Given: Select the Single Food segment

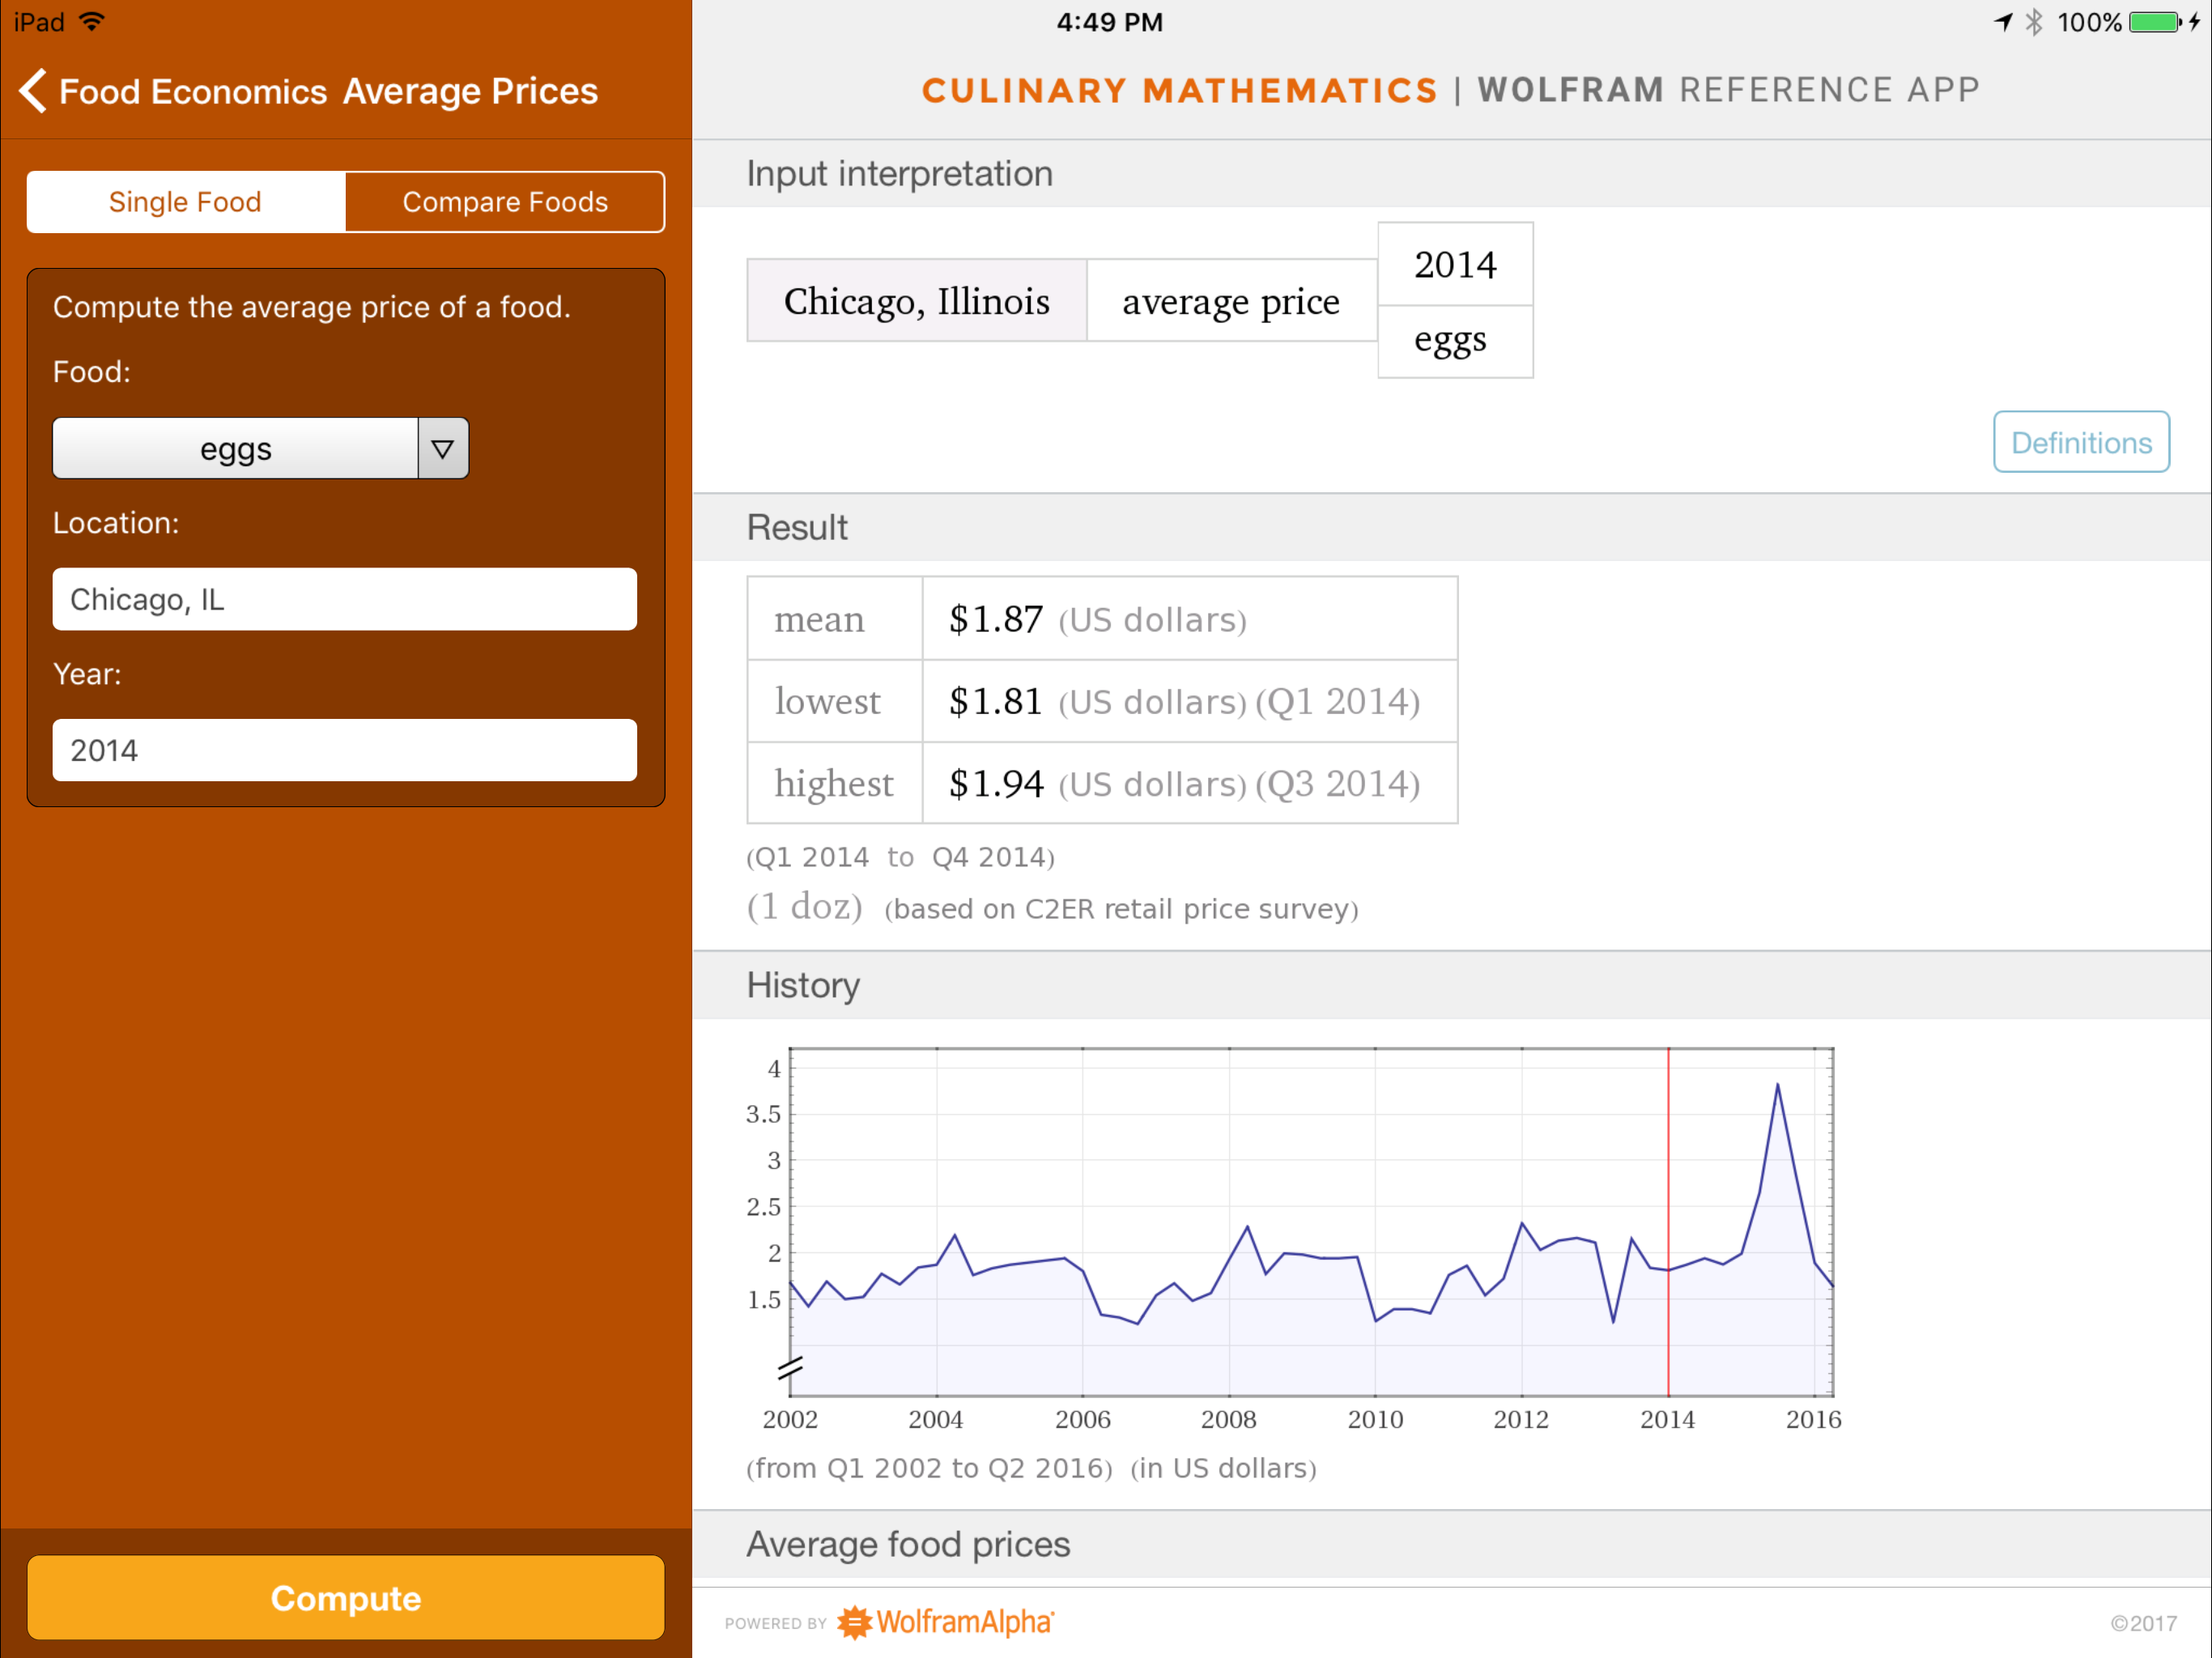Looking at the screenshot, I should 186,202.
